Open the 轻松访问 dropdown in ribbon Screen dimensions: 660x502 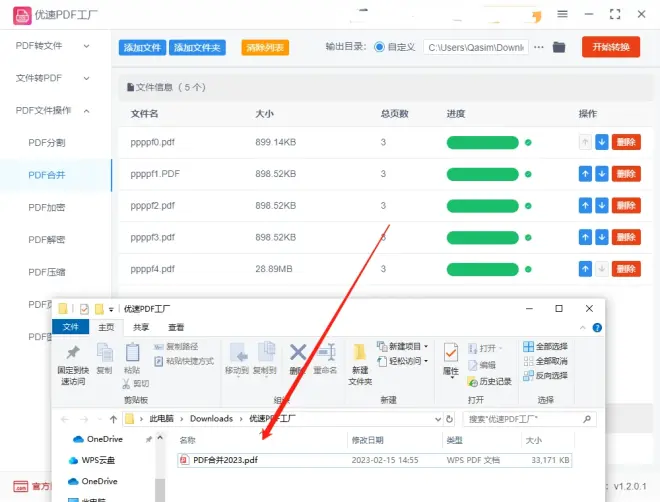click(x=426, y=361)
